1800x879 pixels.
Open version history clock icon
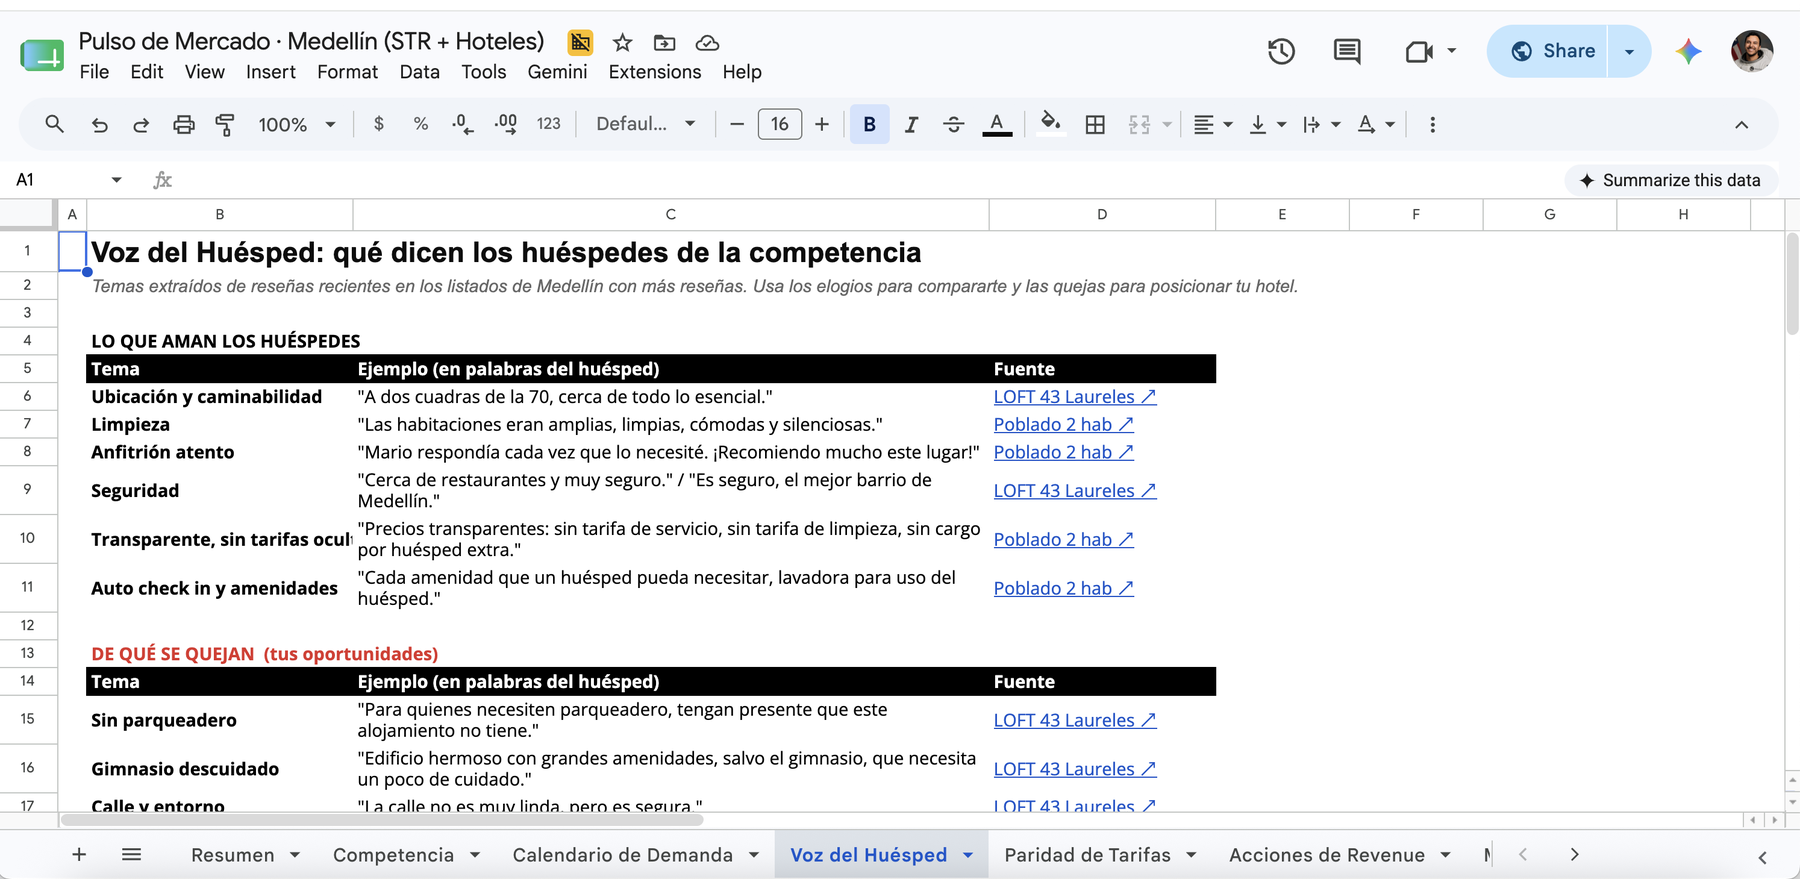pyautogui.click(x=1281, y=51)
